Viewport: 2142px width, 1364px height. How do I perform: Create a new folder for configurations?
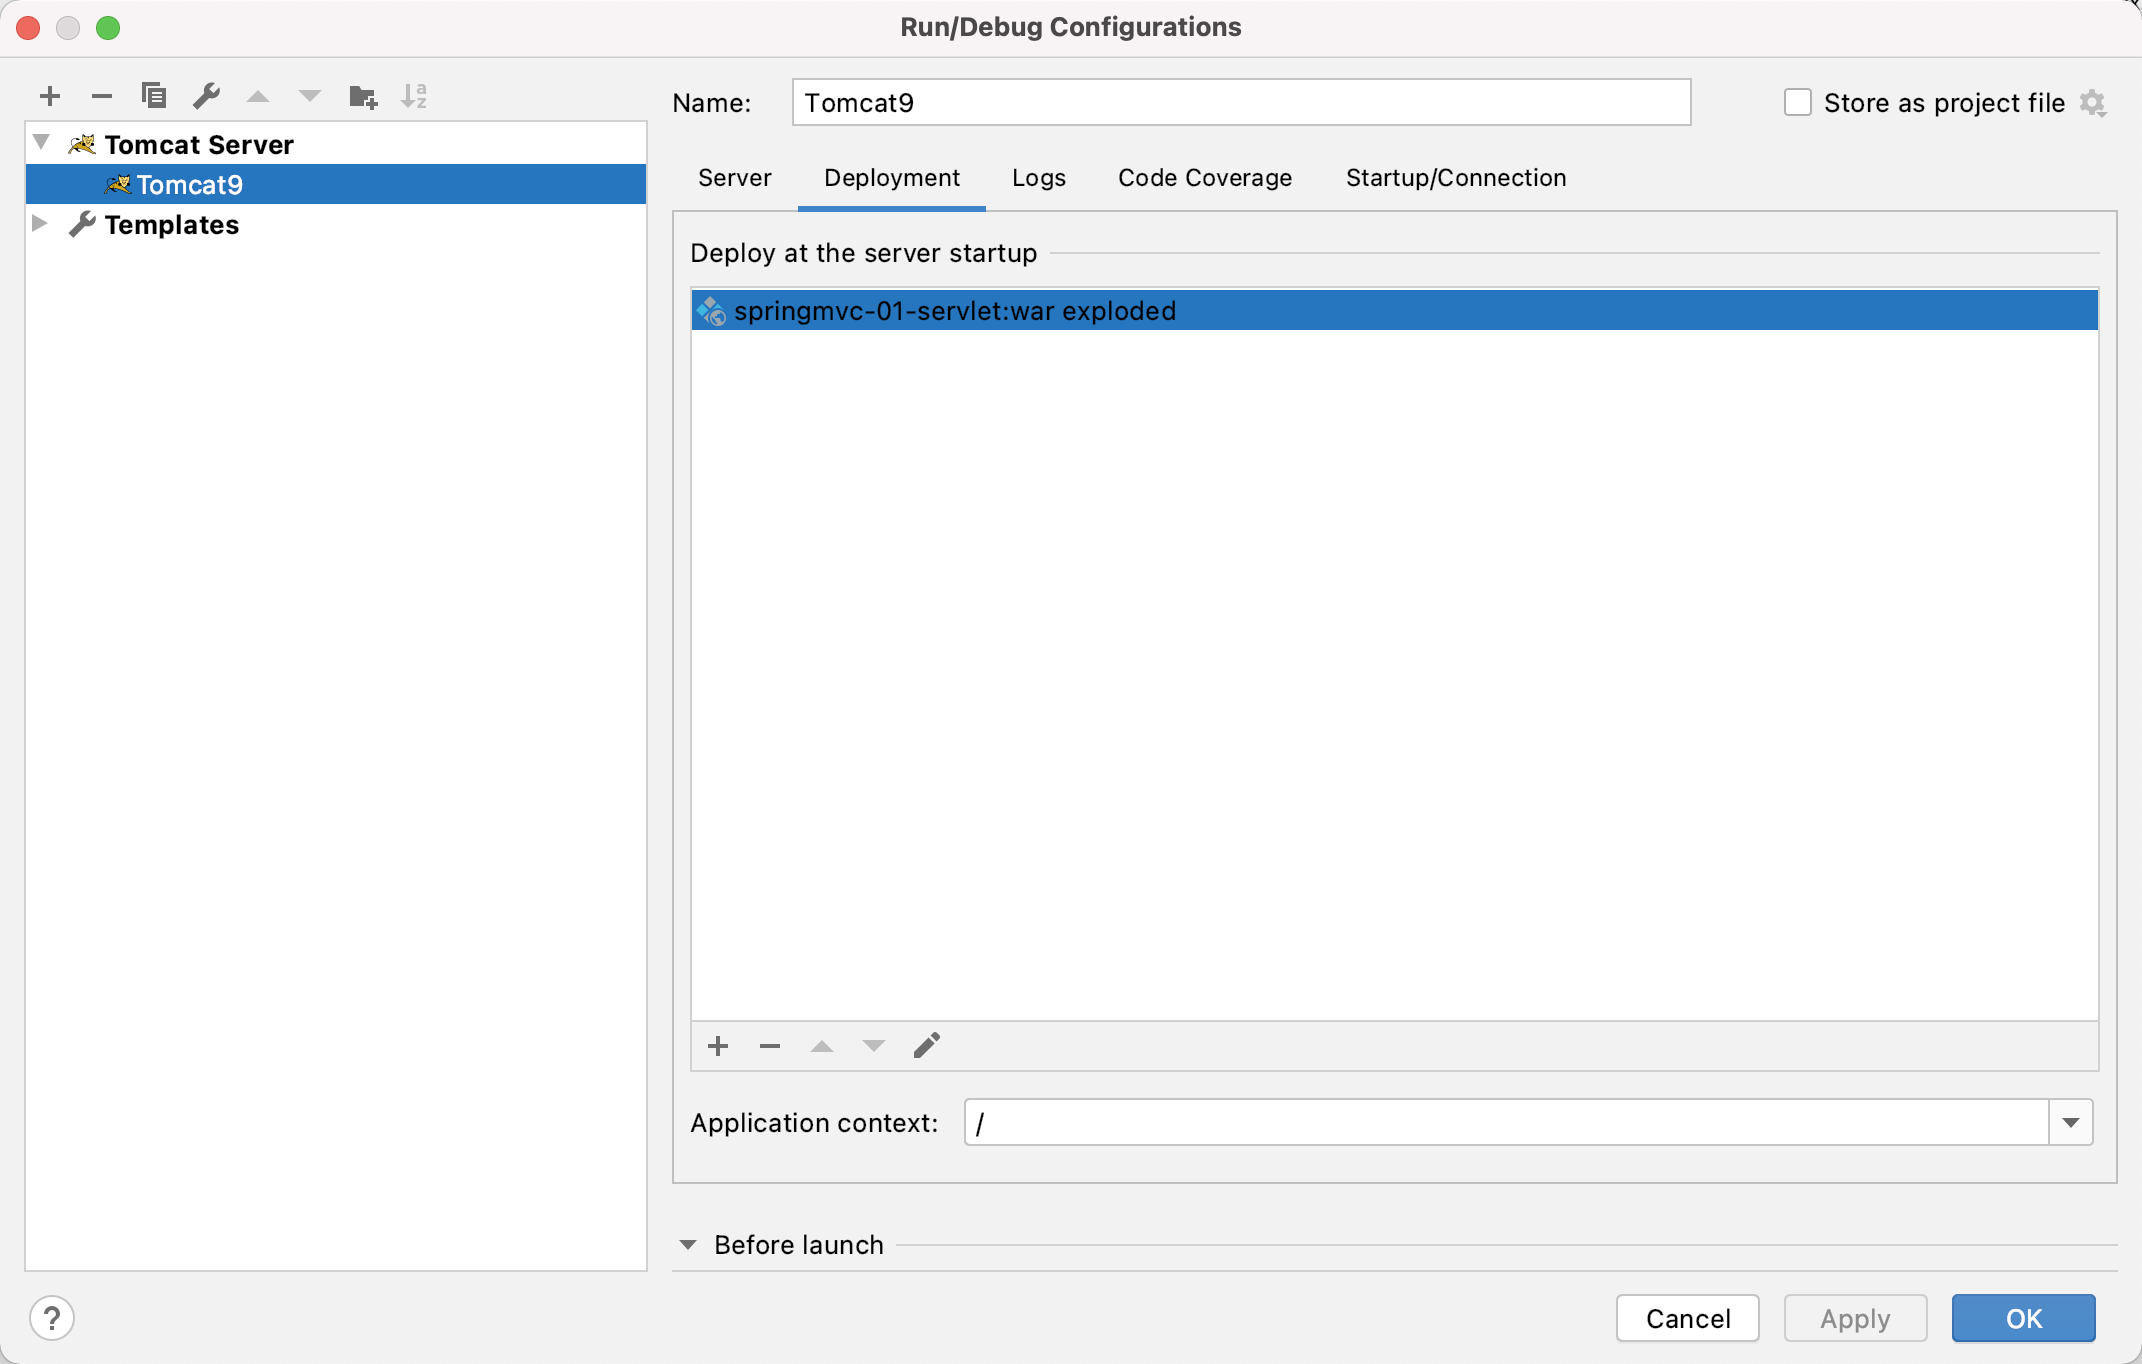362,96
